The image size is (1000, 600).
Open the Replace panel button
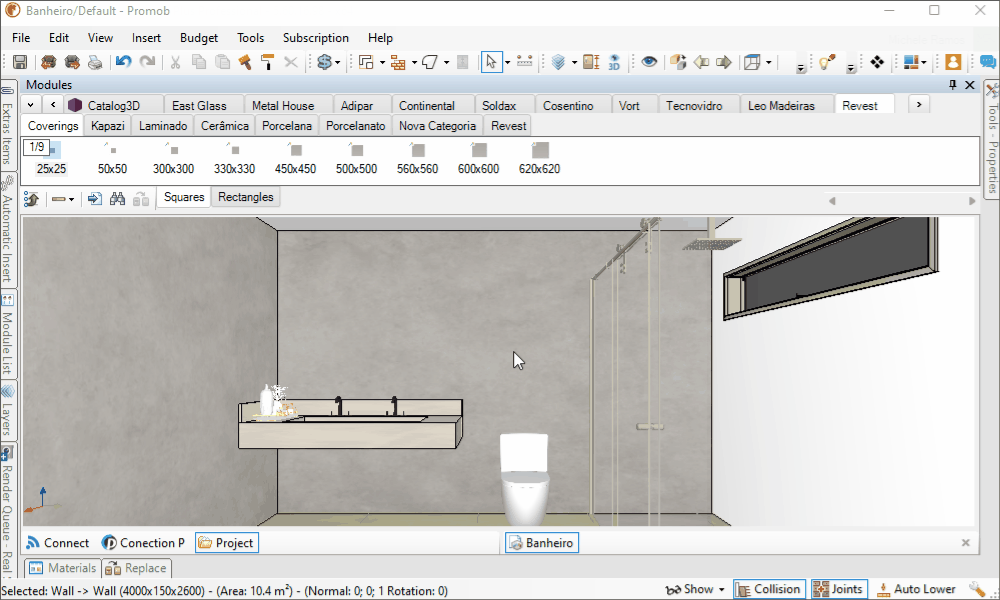pos(136,568)
